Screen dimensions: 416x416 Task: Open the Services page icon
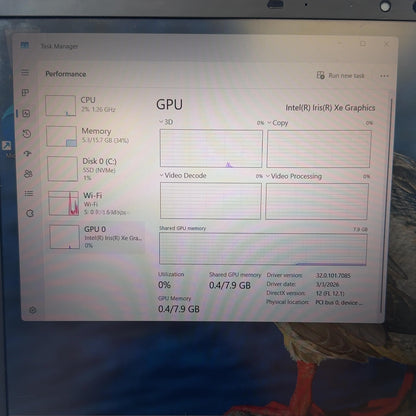(x=30, y=213)
